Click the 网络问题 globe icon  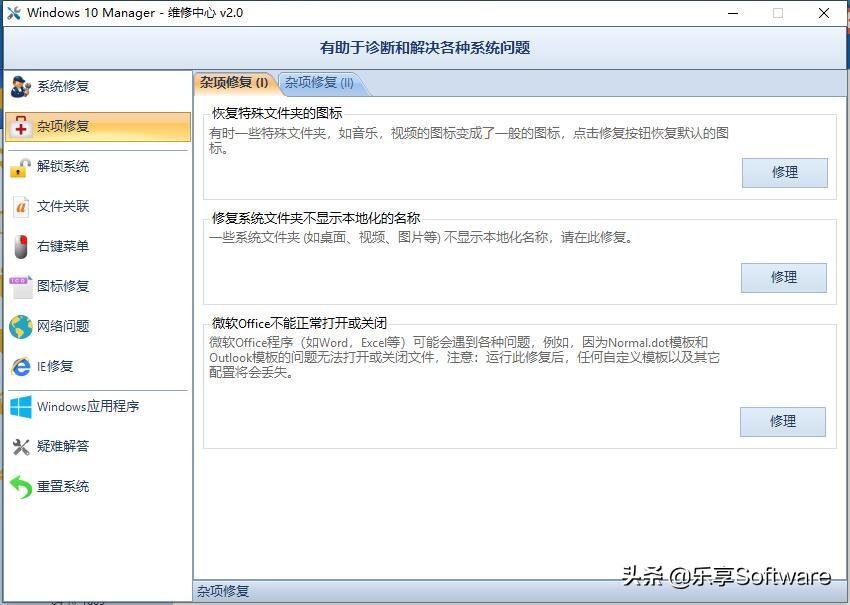(x=21, y=326)
